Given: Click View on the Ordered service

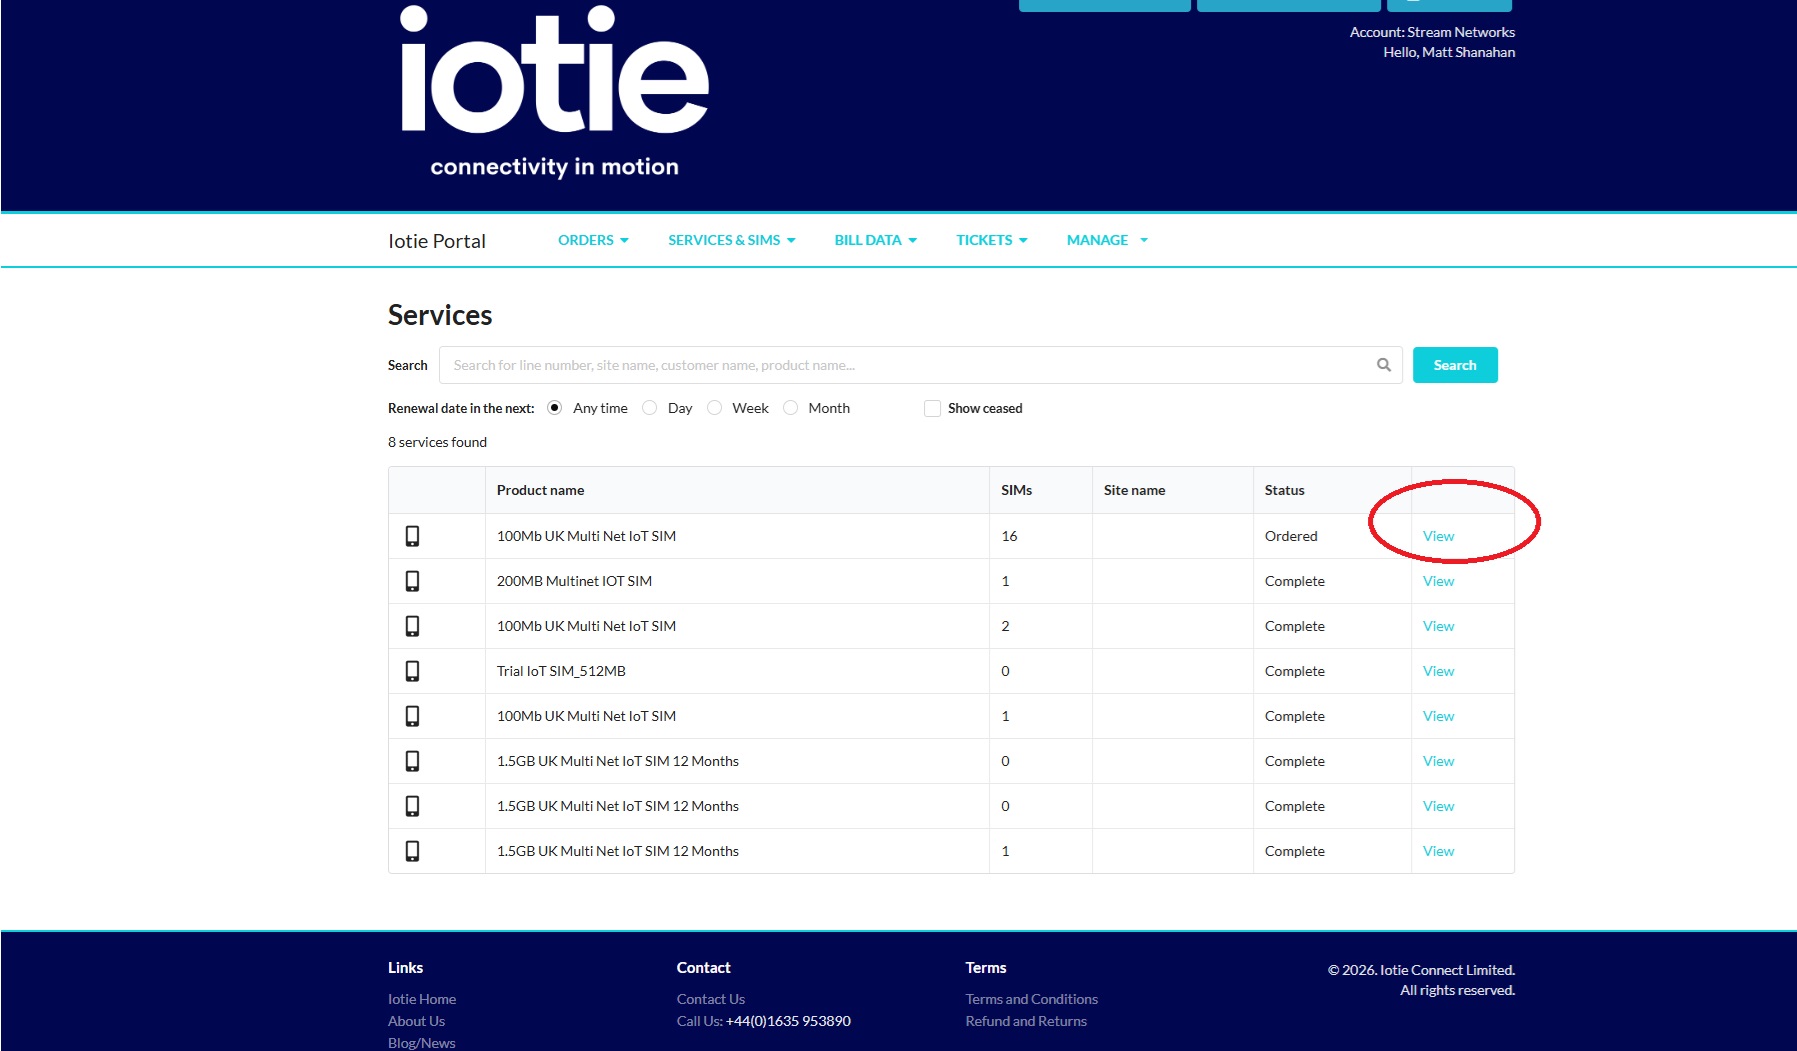Looking at the screenshot, I should [x=1438, y=536].
